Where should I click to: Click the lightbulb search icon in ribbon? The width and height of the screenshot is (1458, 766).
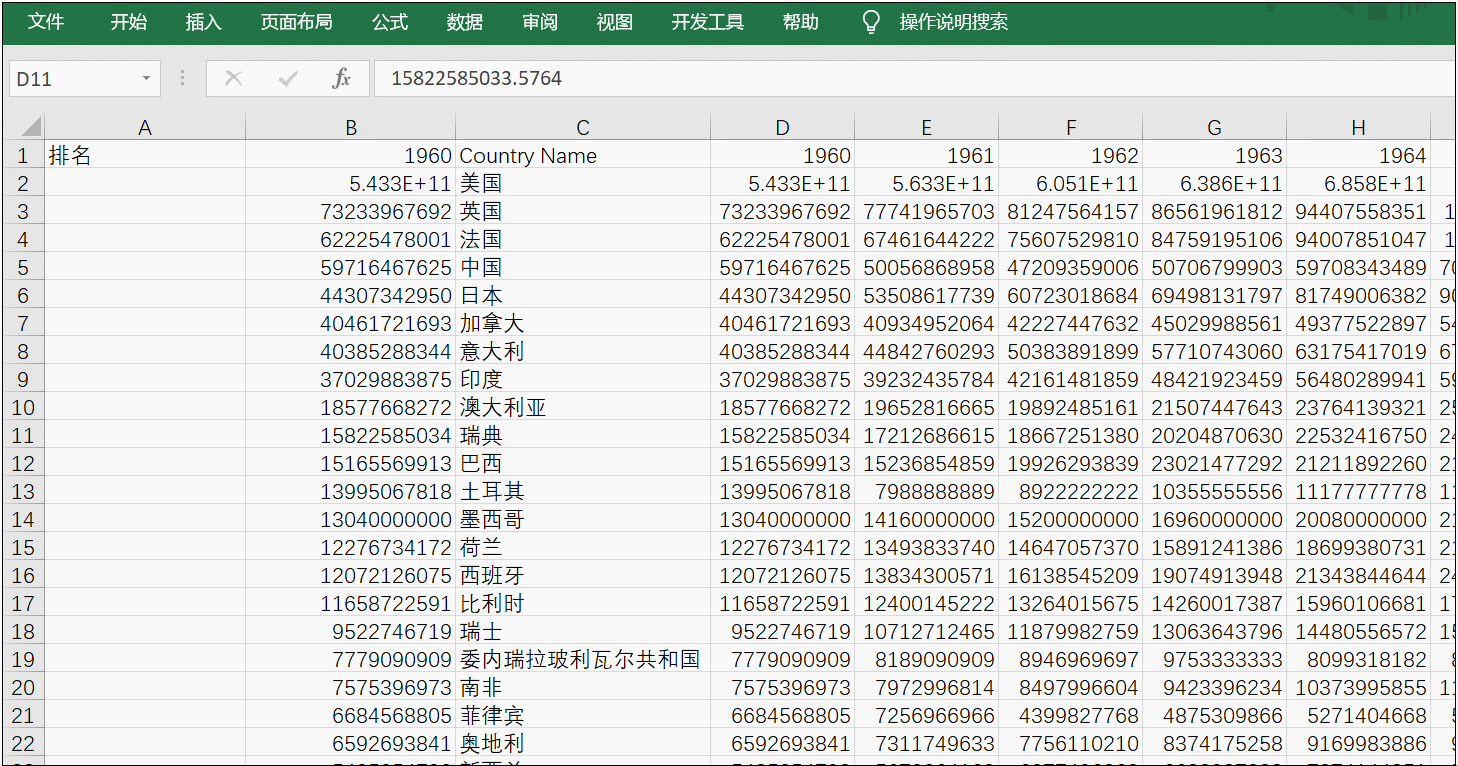click(869, 22)
